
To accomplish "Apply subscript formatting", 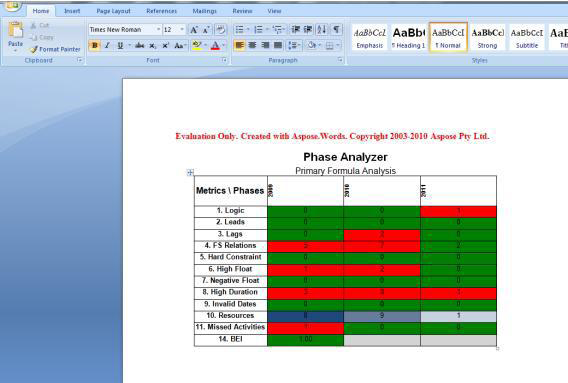I will 153,46.
